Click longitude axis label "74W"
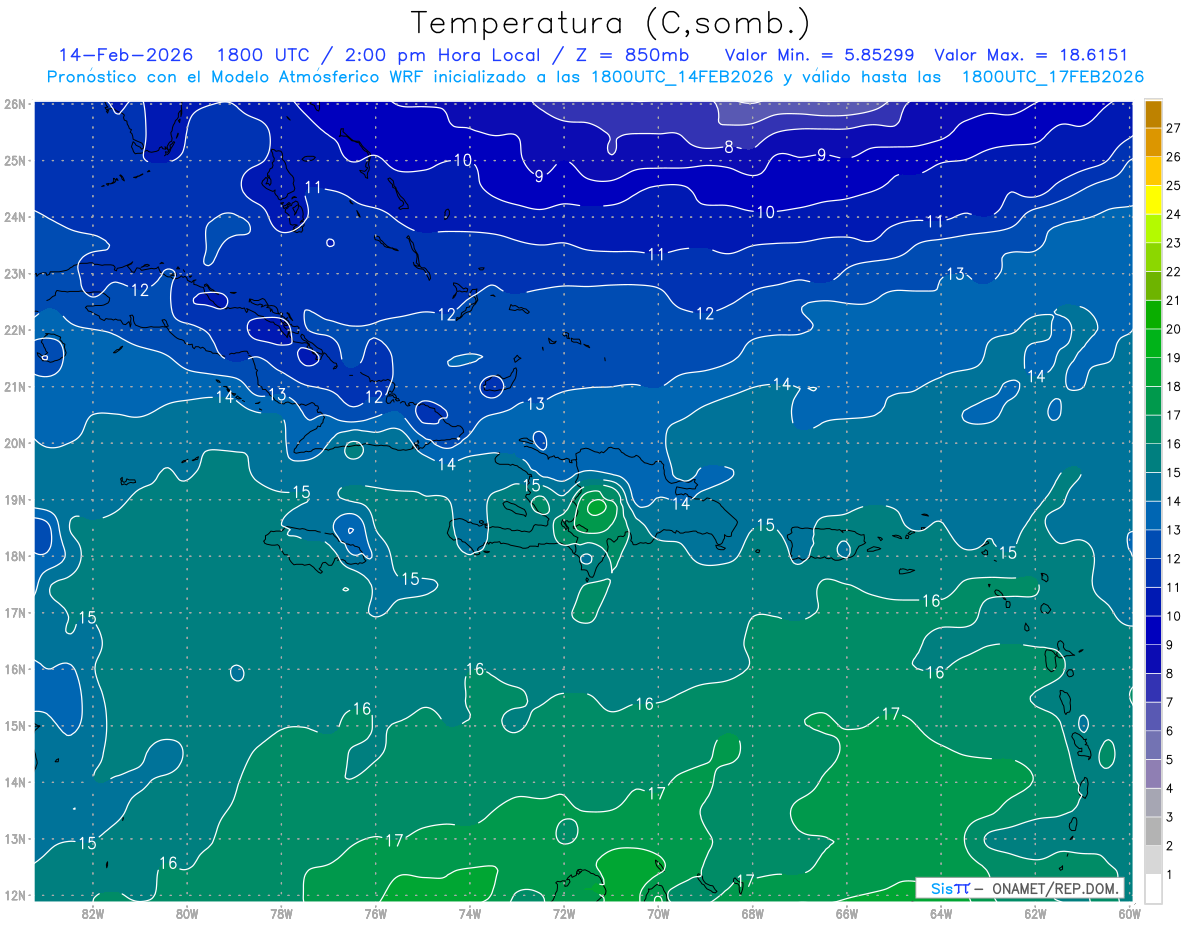Viewport: 1200px width, 927px height. coord(469,912)
